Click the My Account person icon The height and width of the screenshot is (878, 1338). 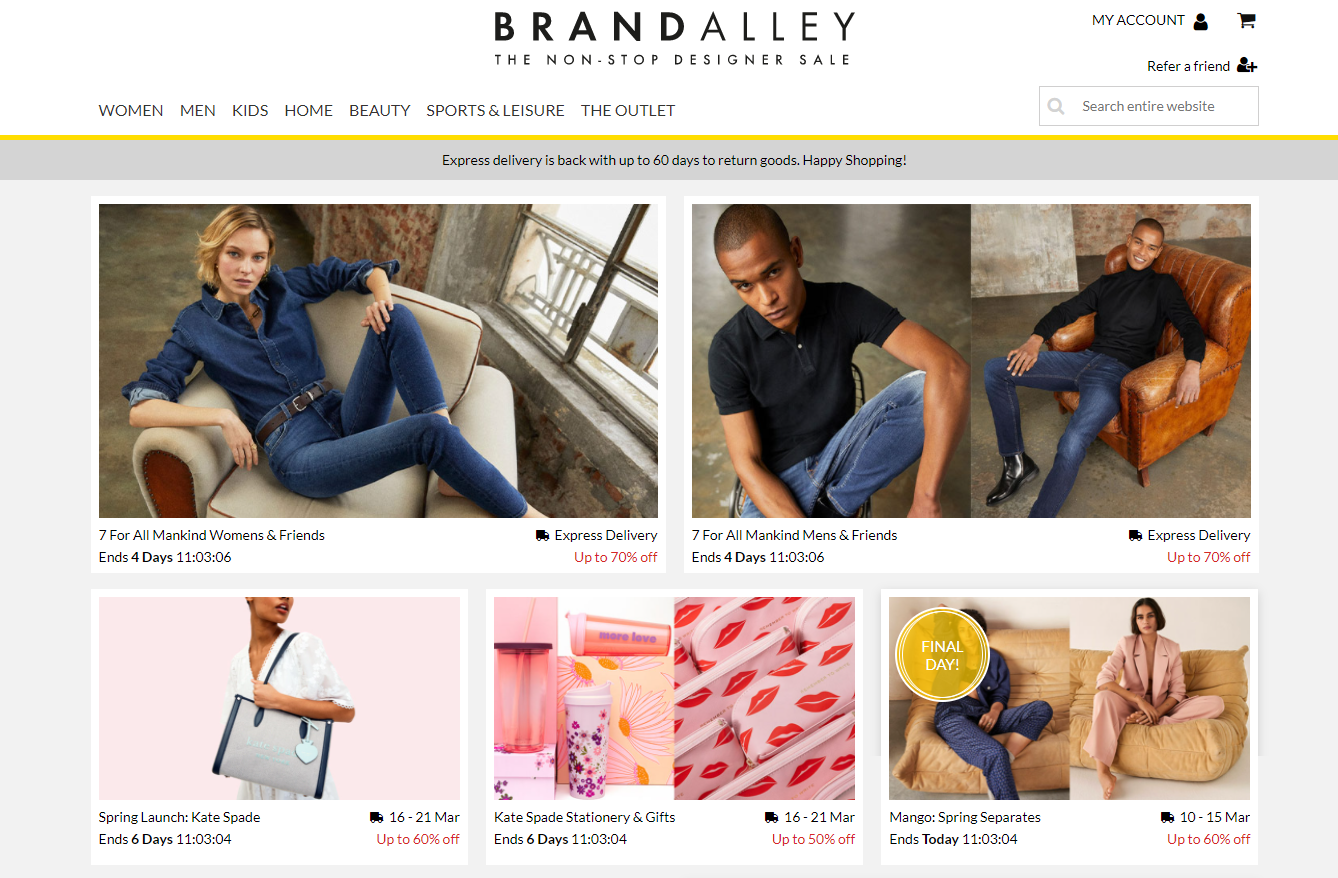click(x=1201, y=21)
